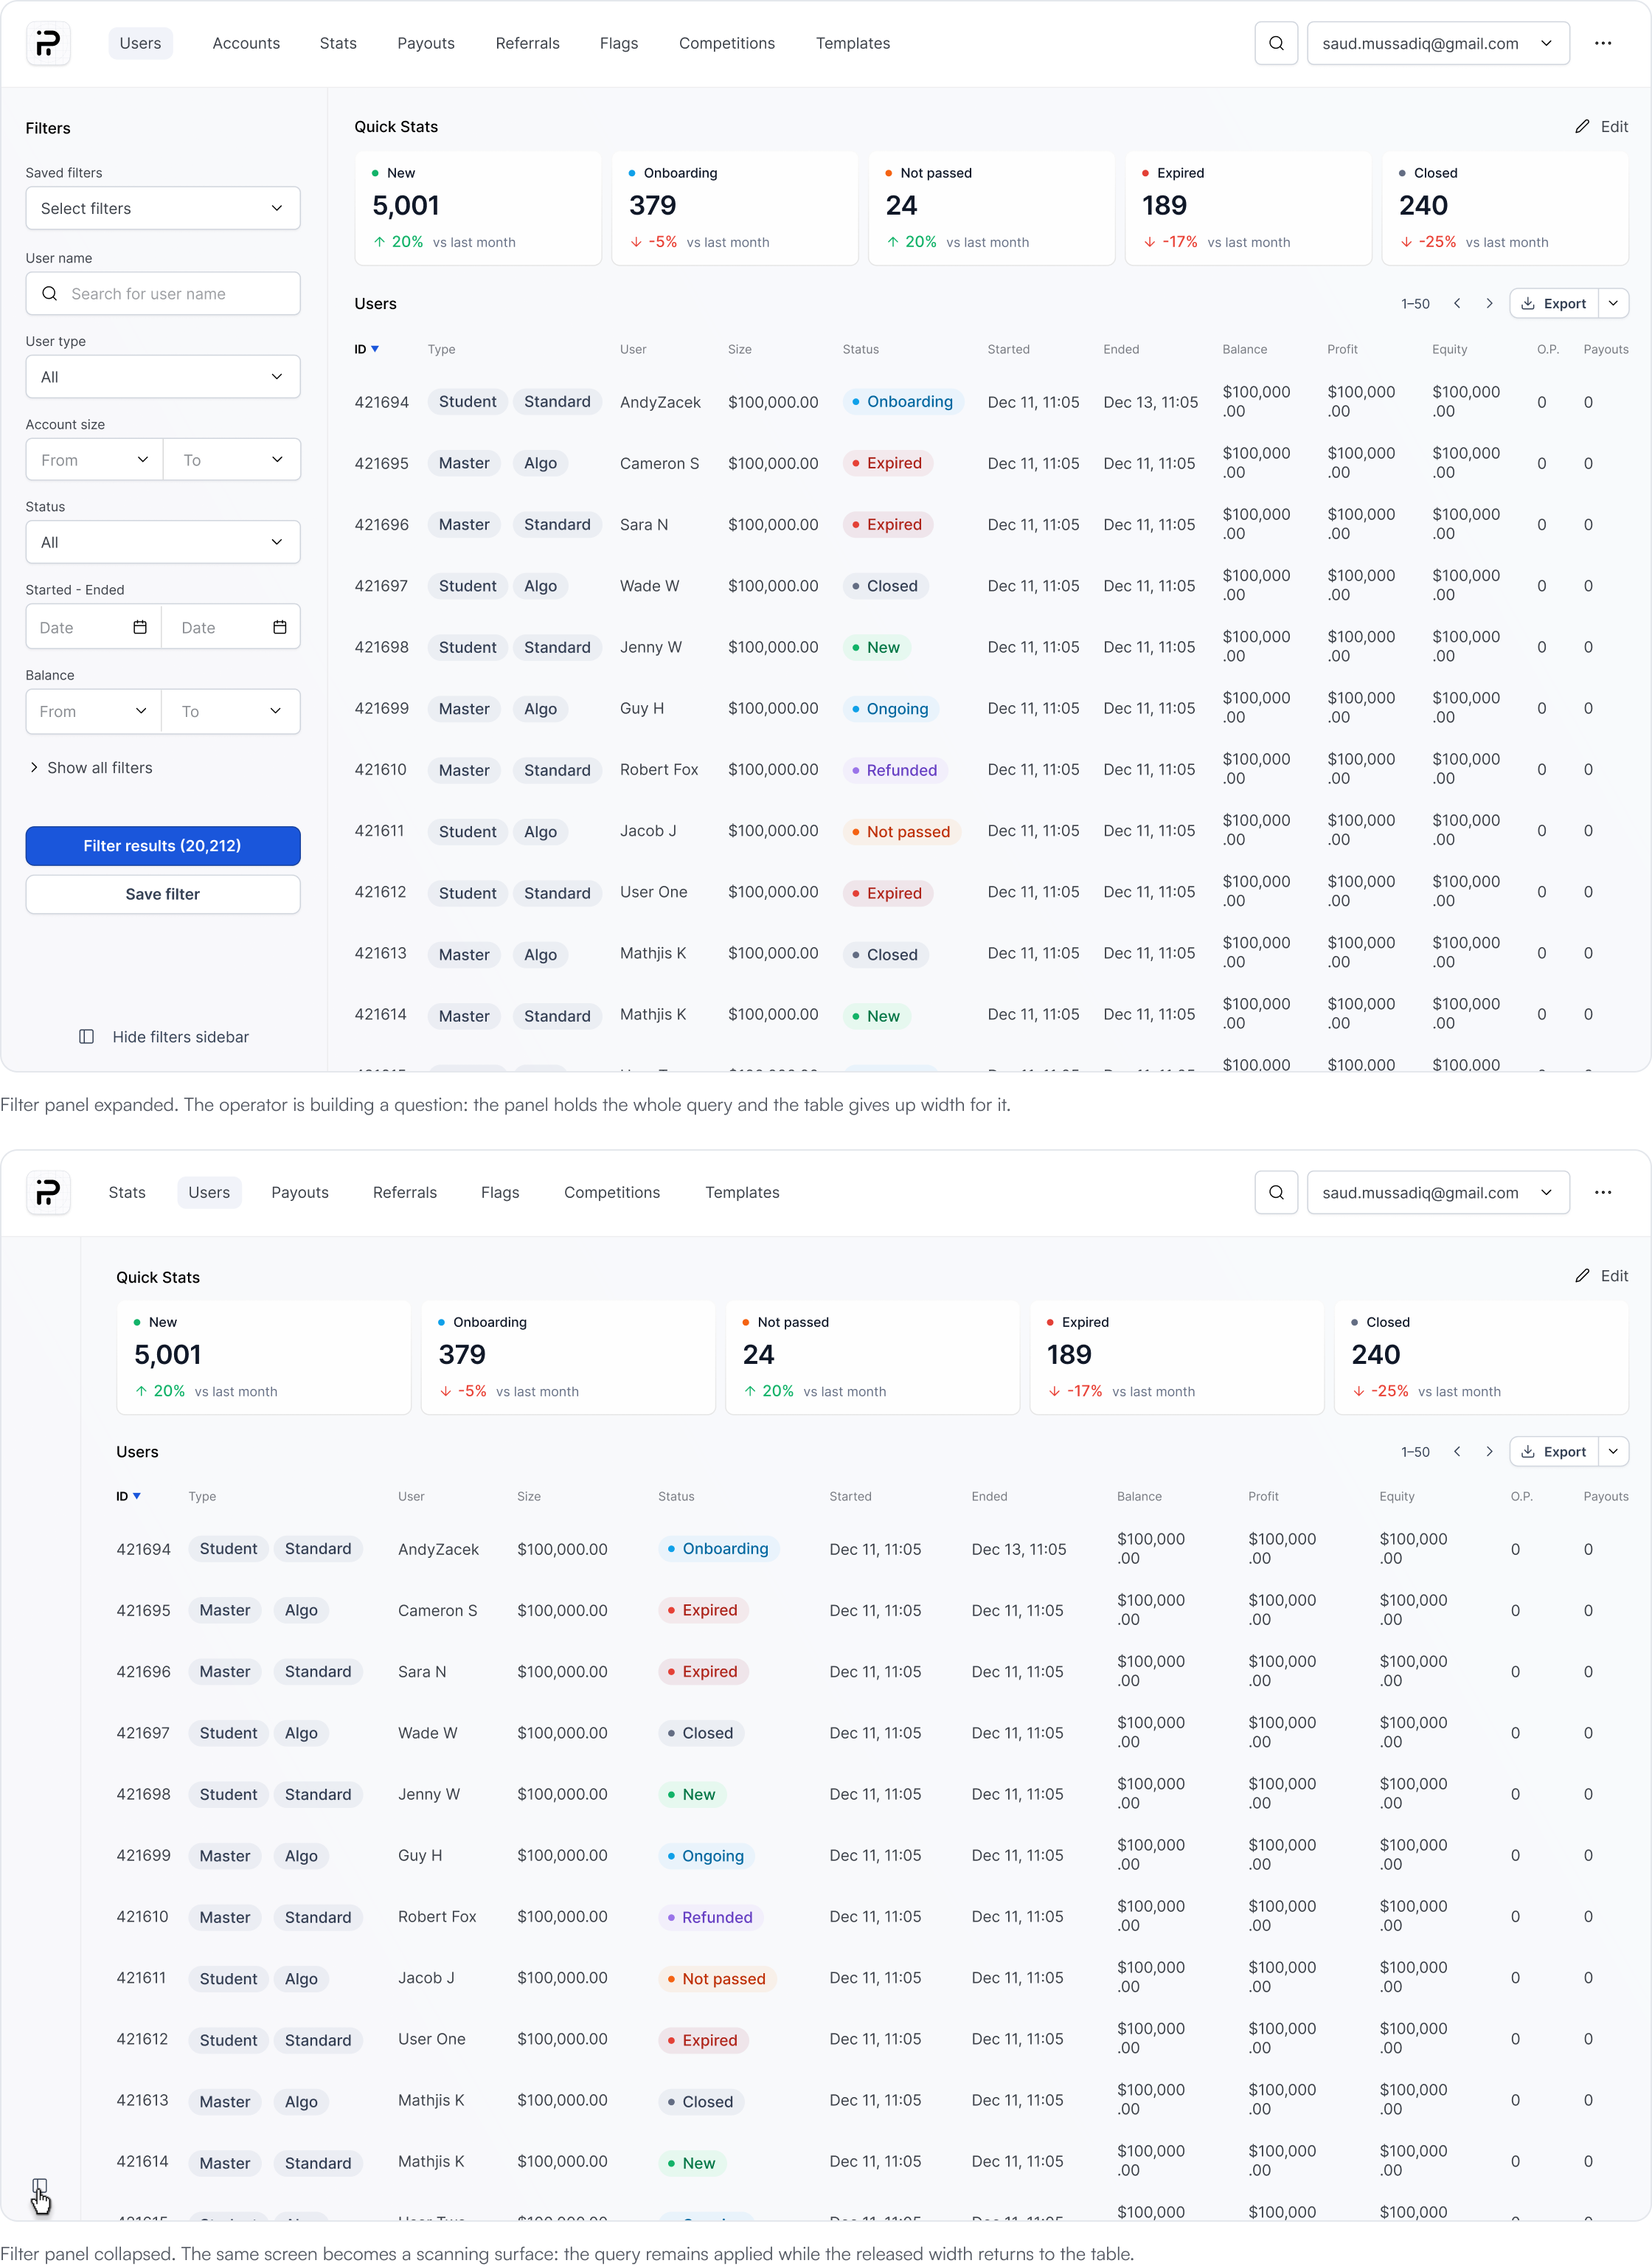Hide the filters sidebar
Image resolution: width=1652 pixels, height=2266 pixels.
(164, 1037)
